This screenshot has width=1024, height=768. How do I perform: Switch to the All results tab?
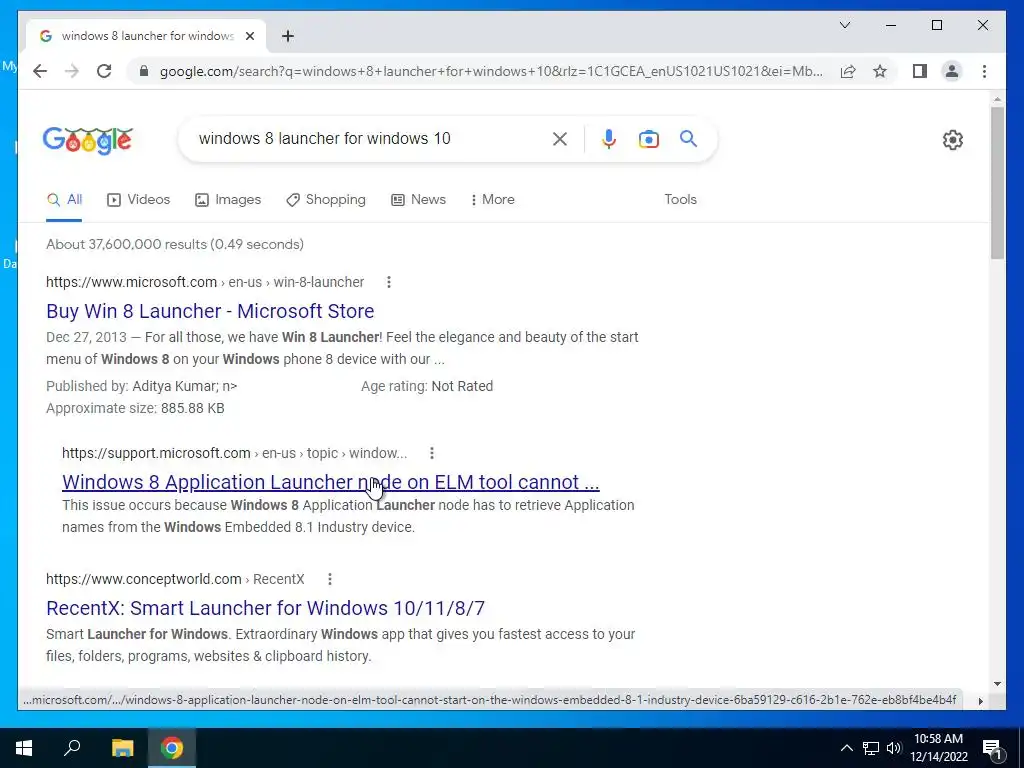coord(64,200)
